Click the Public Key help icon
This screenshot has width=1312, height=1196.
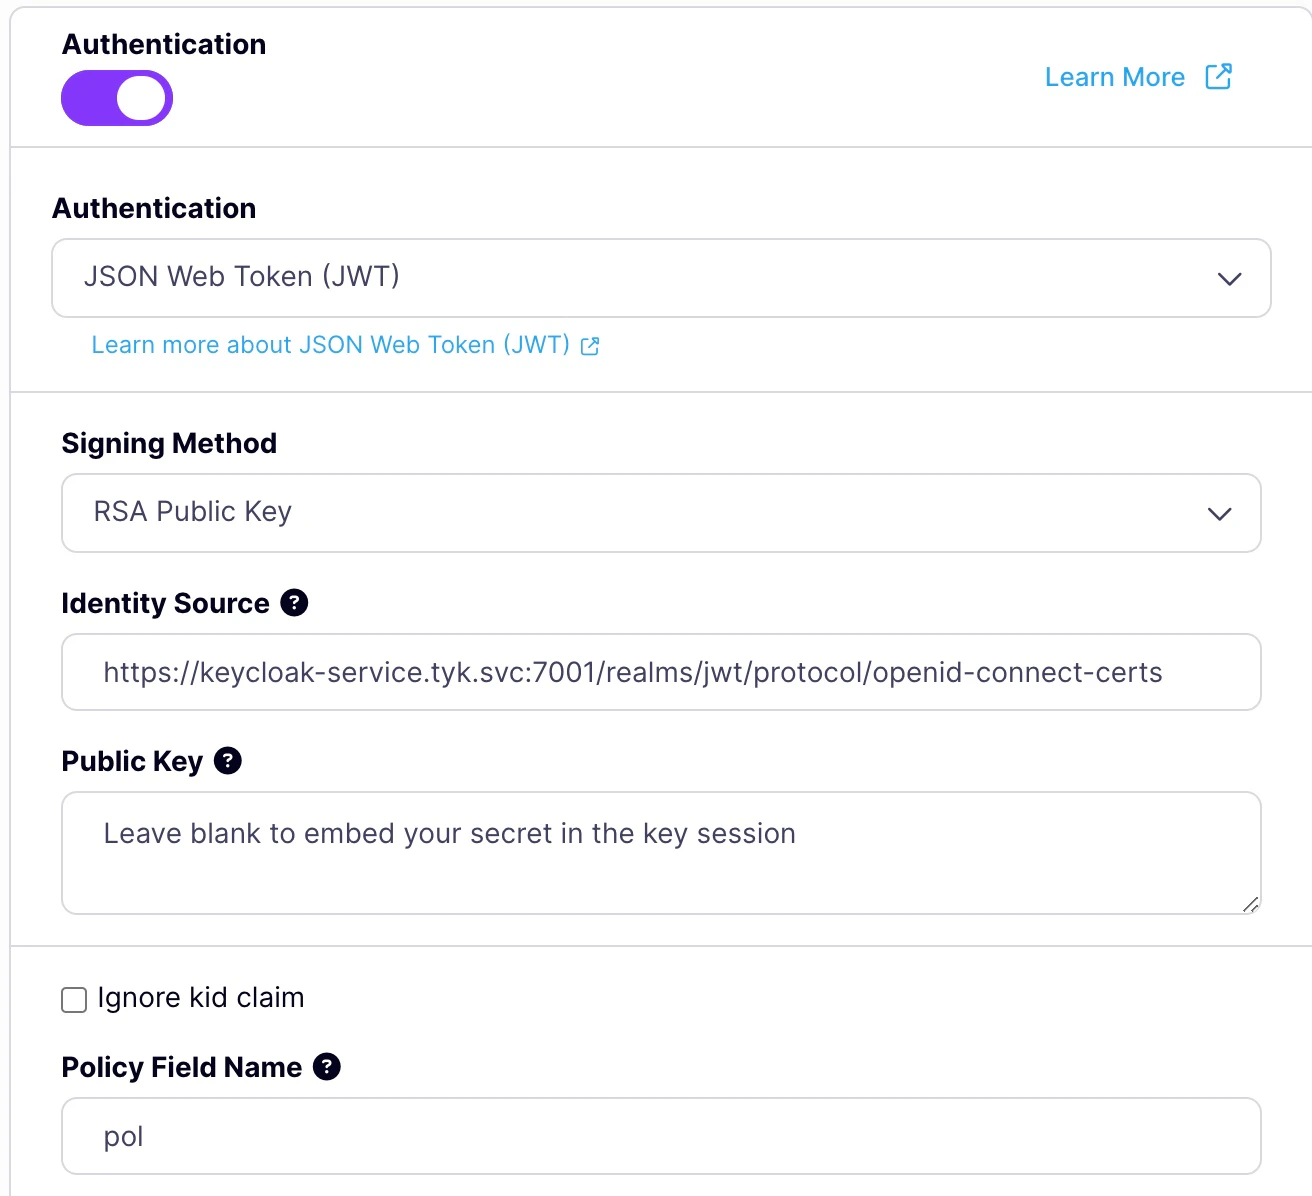pyautogui.click(x=228, y=761)
